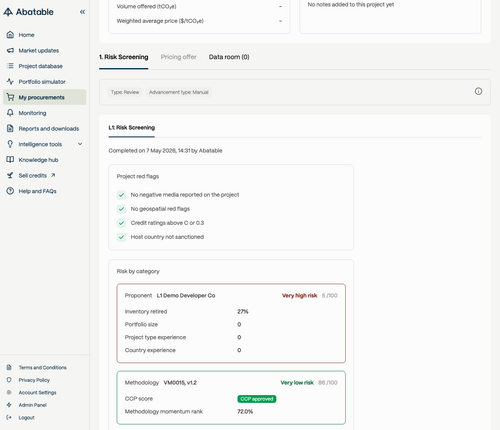Click Sell credits plant icon
500x430 pixels.
pos(10,175)
